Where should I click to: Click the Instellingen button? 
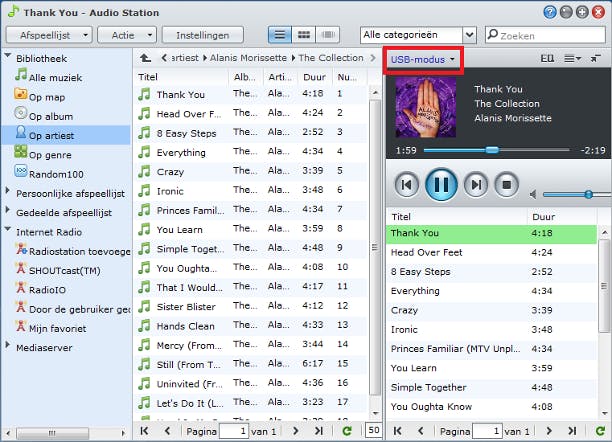(x=203, y=35)
